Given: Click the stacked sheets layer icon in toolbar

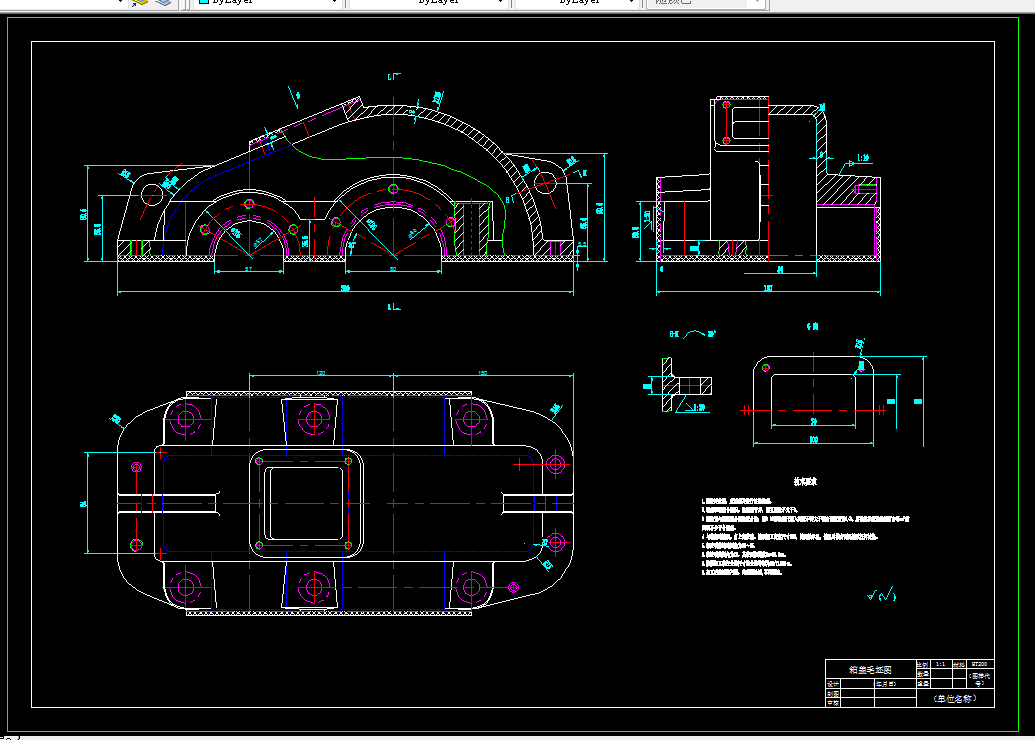Looking at the screenshot, I should point(162,3).
